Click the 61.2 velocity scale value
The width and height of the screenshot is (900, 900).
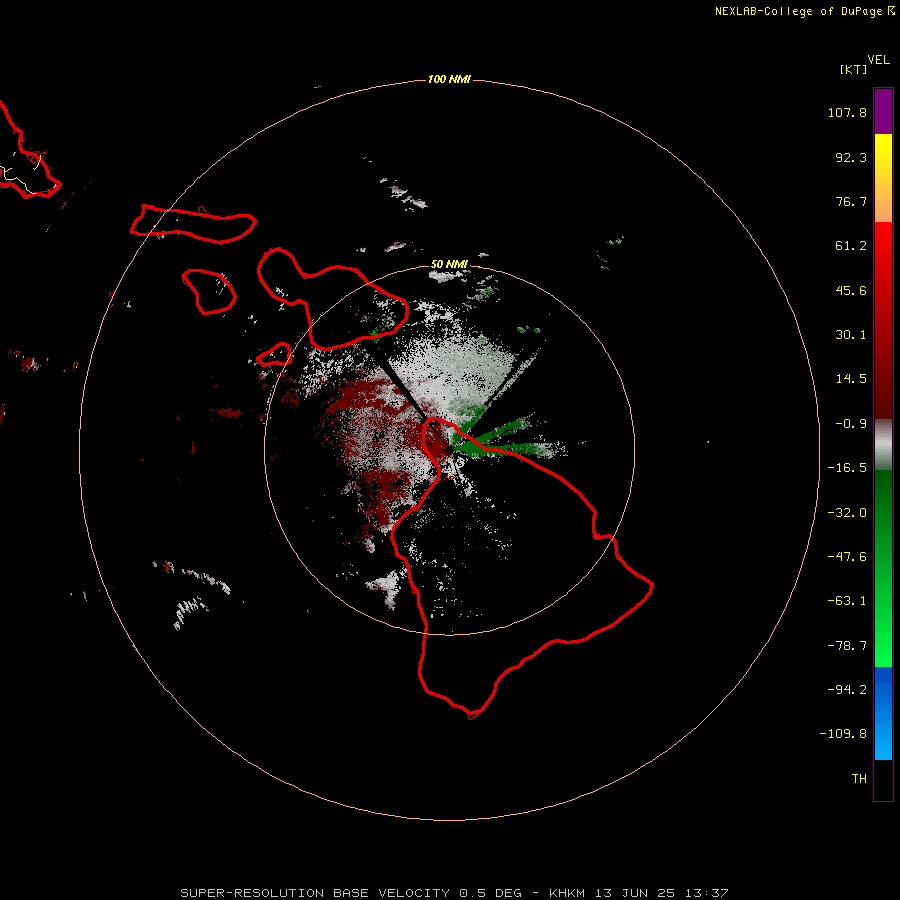[851, 246]
